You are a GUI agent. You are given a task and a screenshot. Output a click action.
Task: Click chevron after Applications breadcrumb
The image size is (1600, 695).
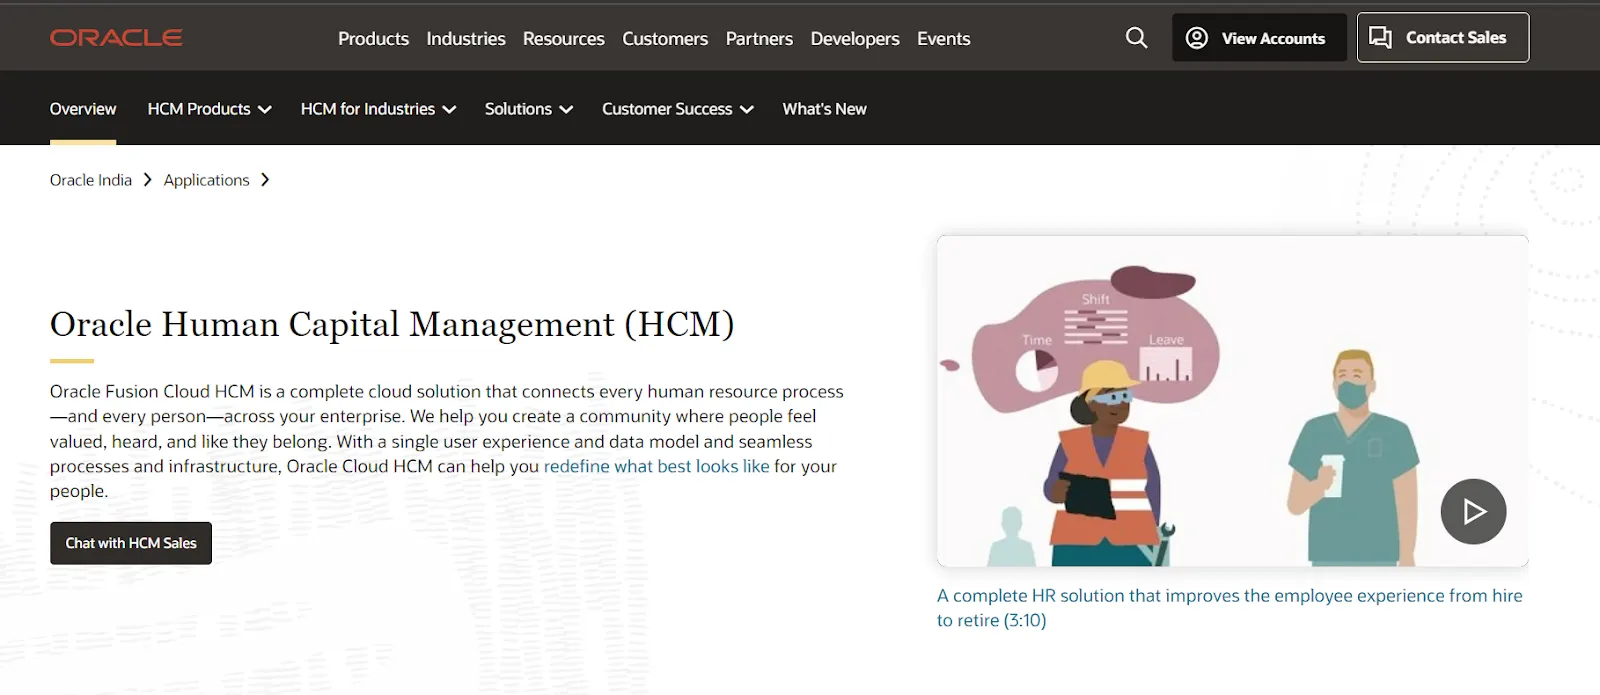click(265, 180)
